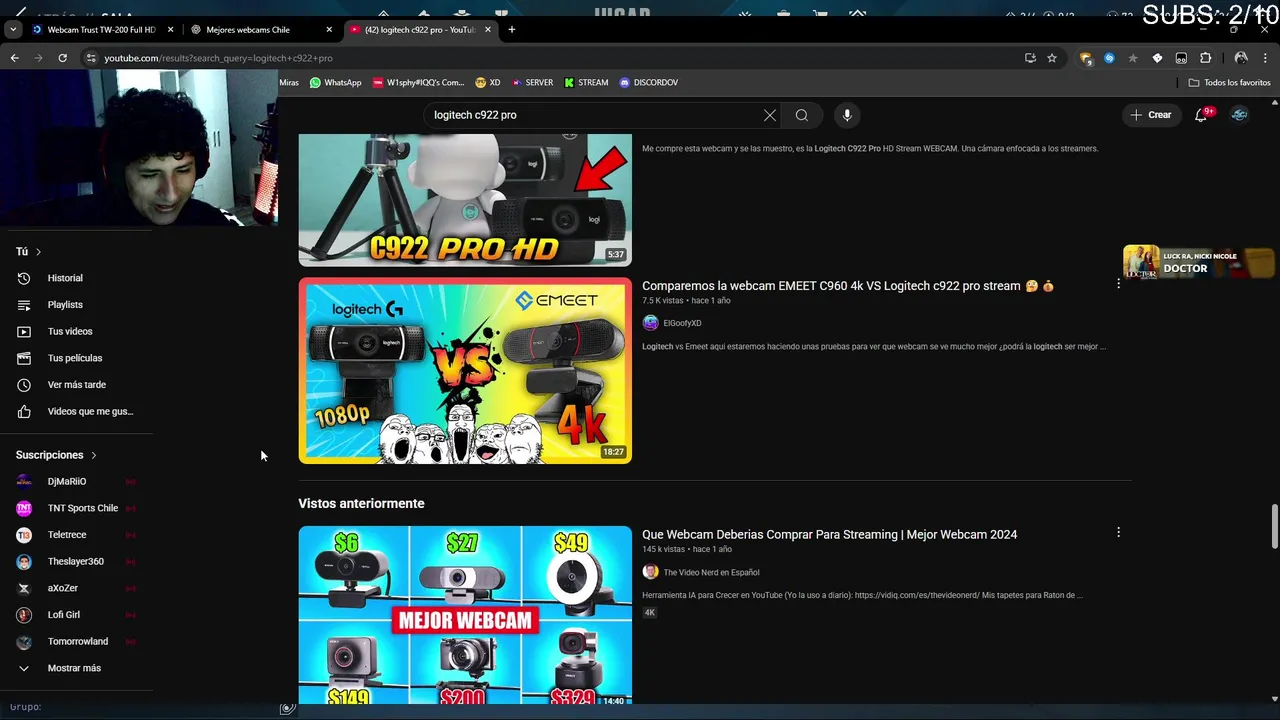Go to the ElGoofyXD channel name
The width and height of the screenshot is (1280, 720).
(x=682, y=323)
